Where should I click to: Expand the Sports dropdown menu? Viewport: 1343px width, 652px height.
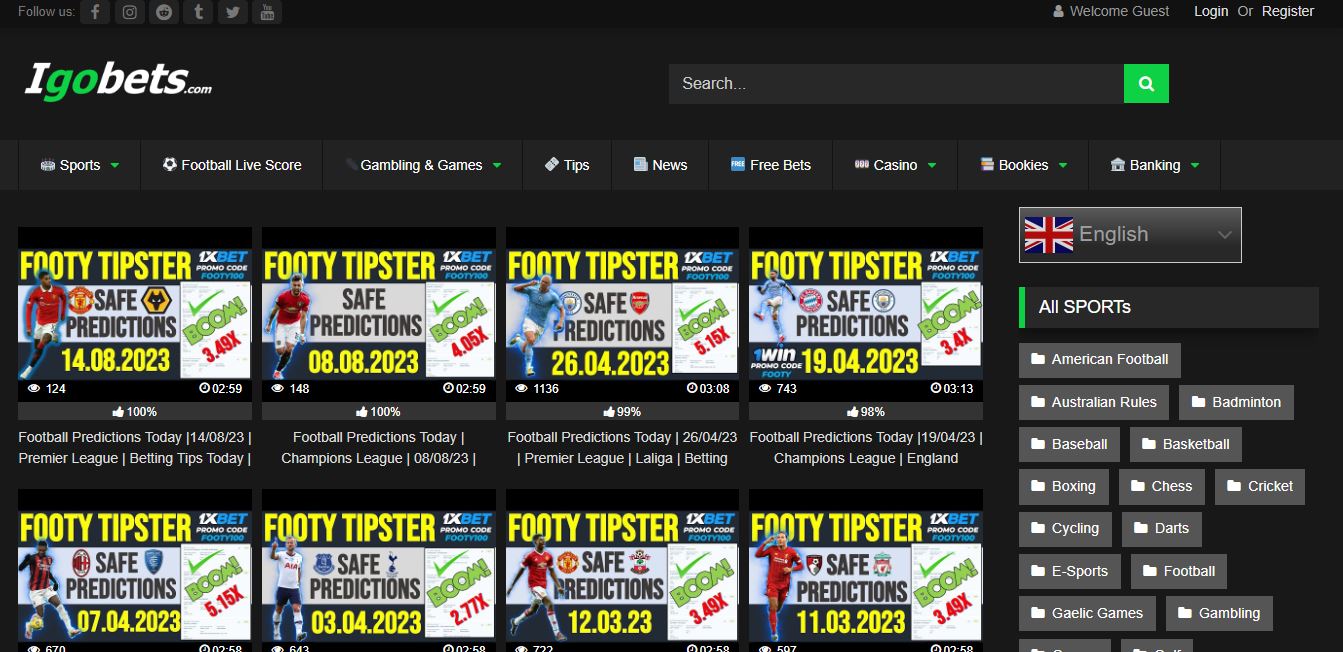point(80,165)
